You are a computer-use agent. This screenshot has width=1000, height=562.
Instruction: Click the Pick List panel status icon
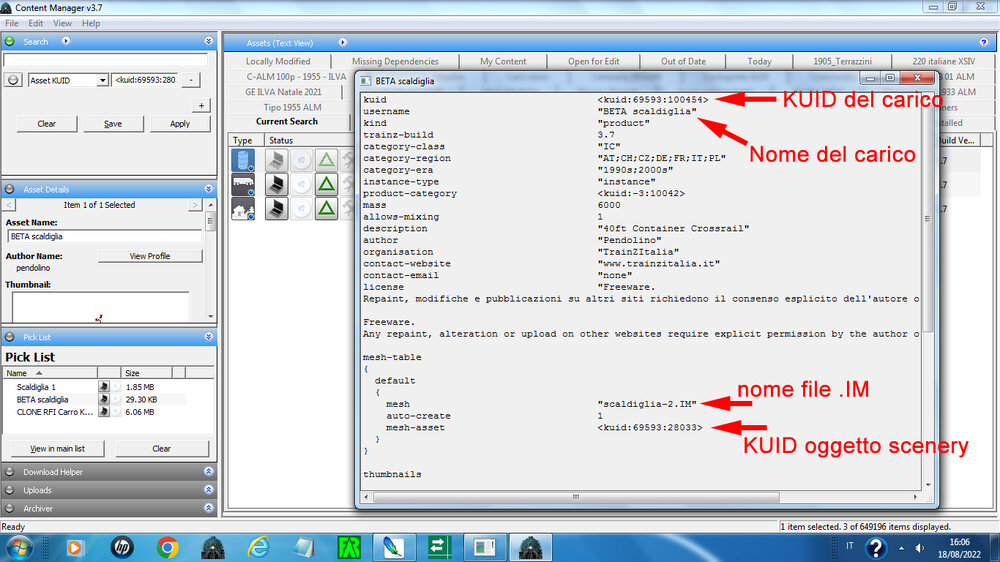(x=10, y=337)
